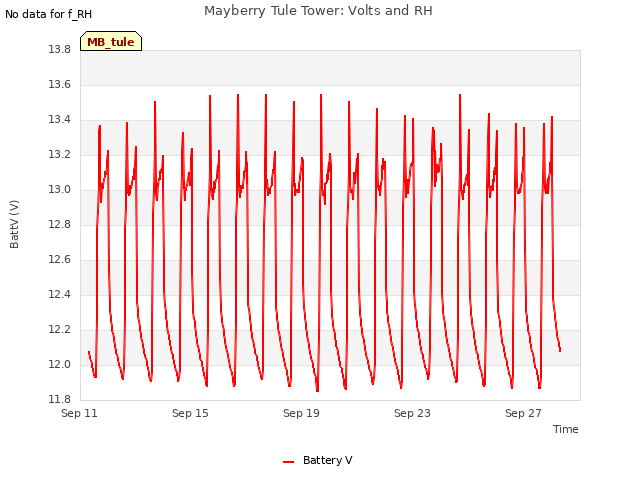Click the BattV (V) y-axis label
Screen dimensions: 640x480
click(x=14, y=224)
